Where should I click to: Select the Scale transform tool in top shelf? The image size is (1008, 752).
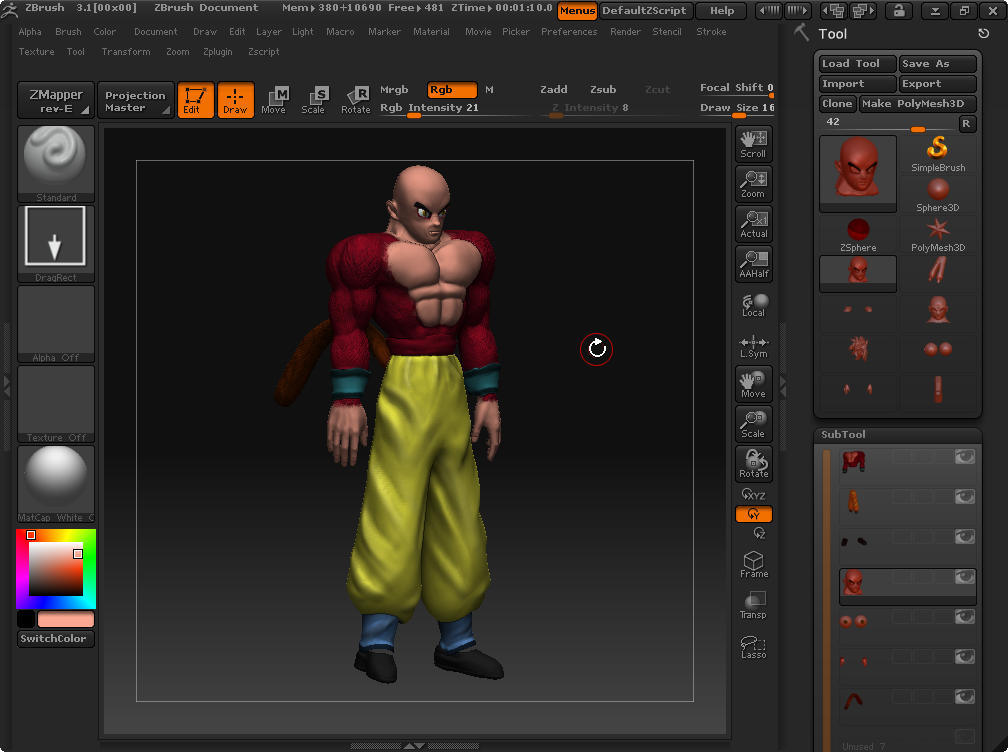[314, 100]
